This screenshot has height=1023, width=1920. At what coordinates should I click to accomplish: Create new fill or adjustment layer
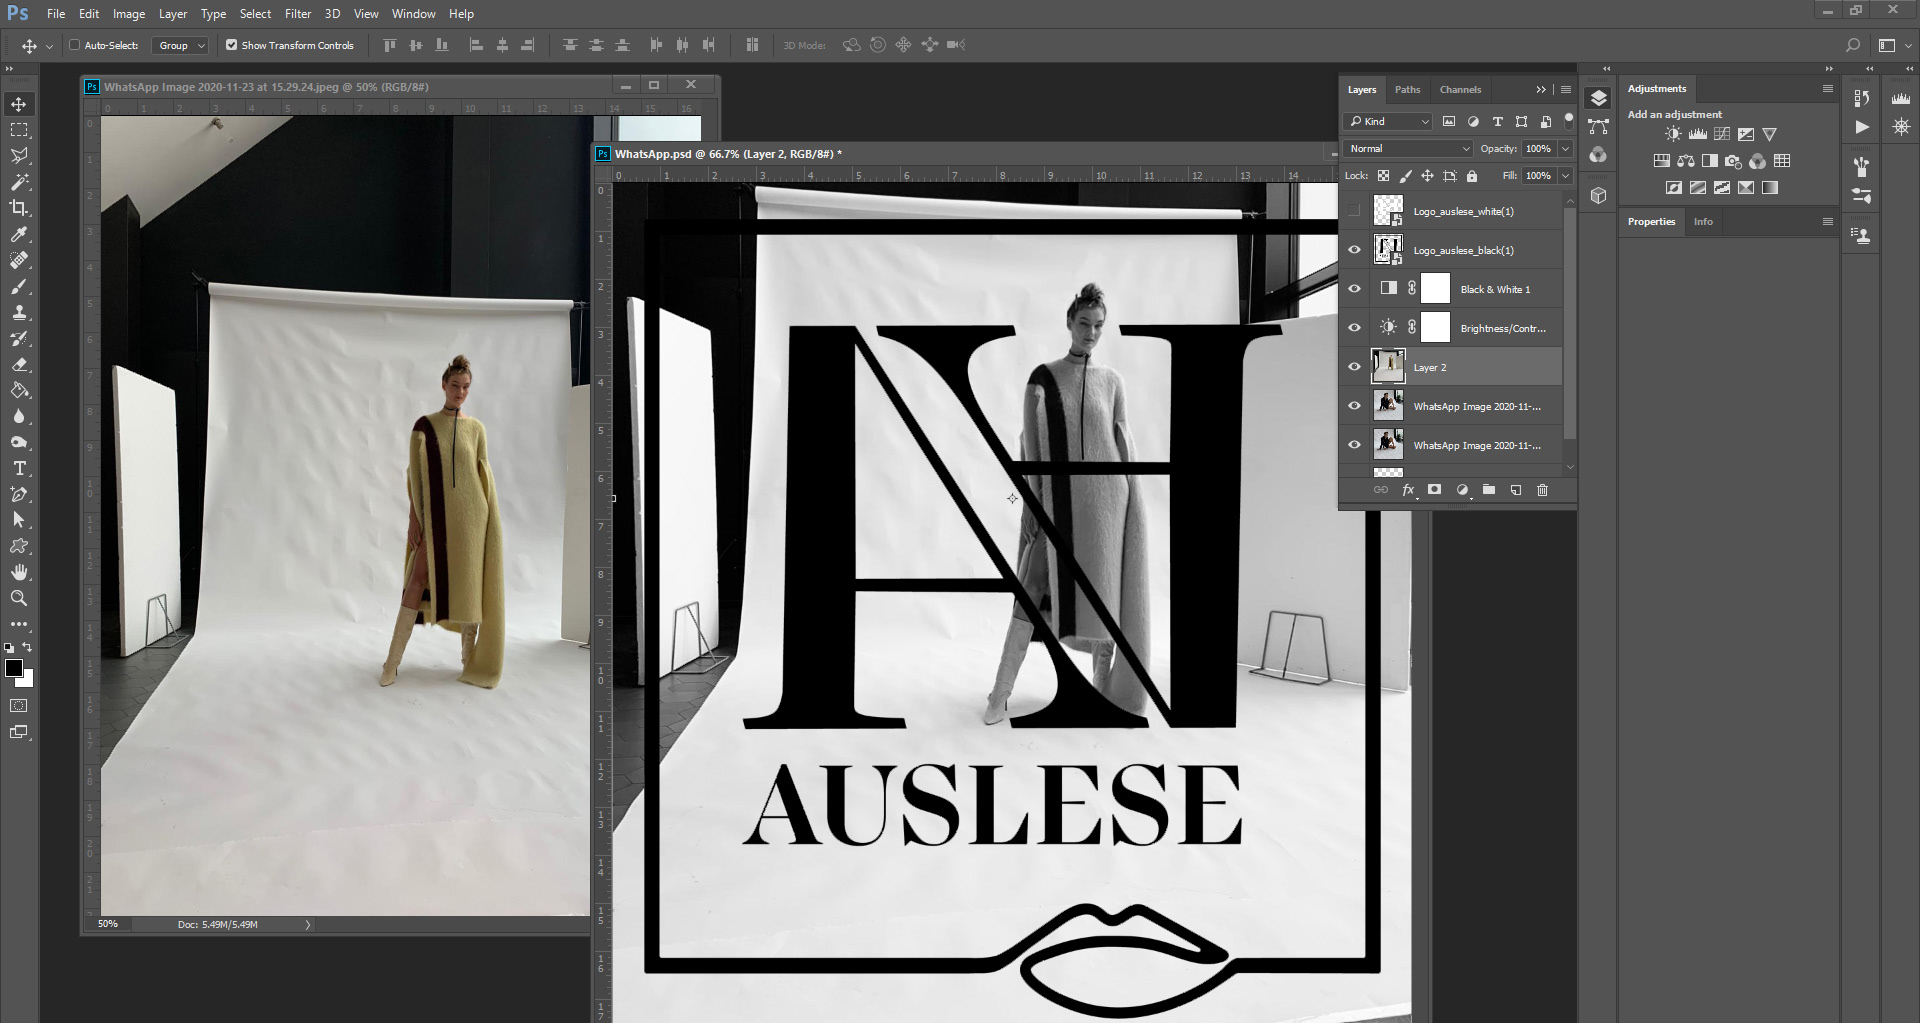point(1462,490)
